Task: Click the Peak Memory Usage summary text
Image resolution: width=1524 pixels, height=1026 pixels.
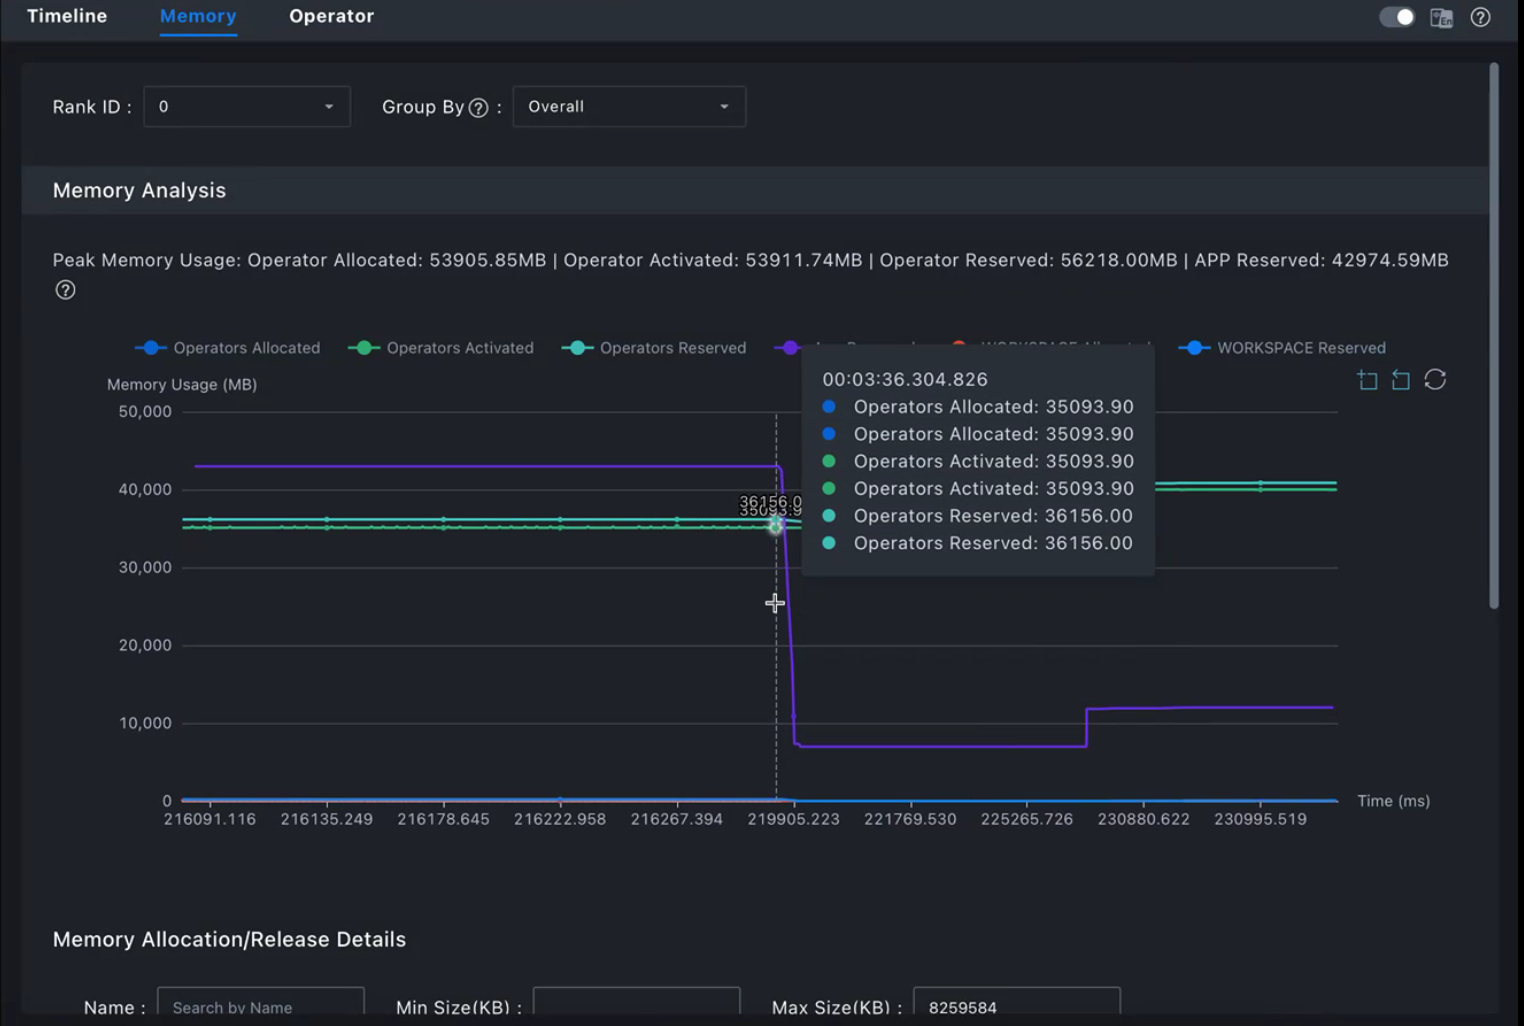Action: (x=750, y=260)
